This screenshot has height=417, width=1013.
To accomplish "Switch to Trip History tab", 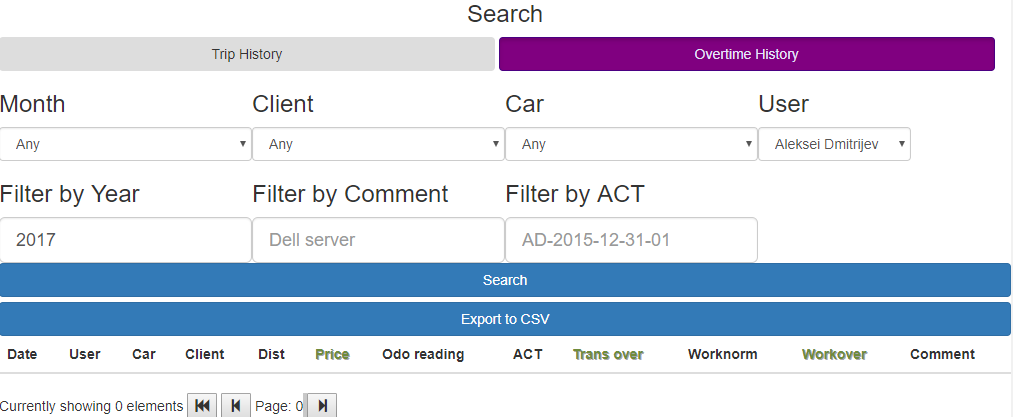I will point(247,54).
